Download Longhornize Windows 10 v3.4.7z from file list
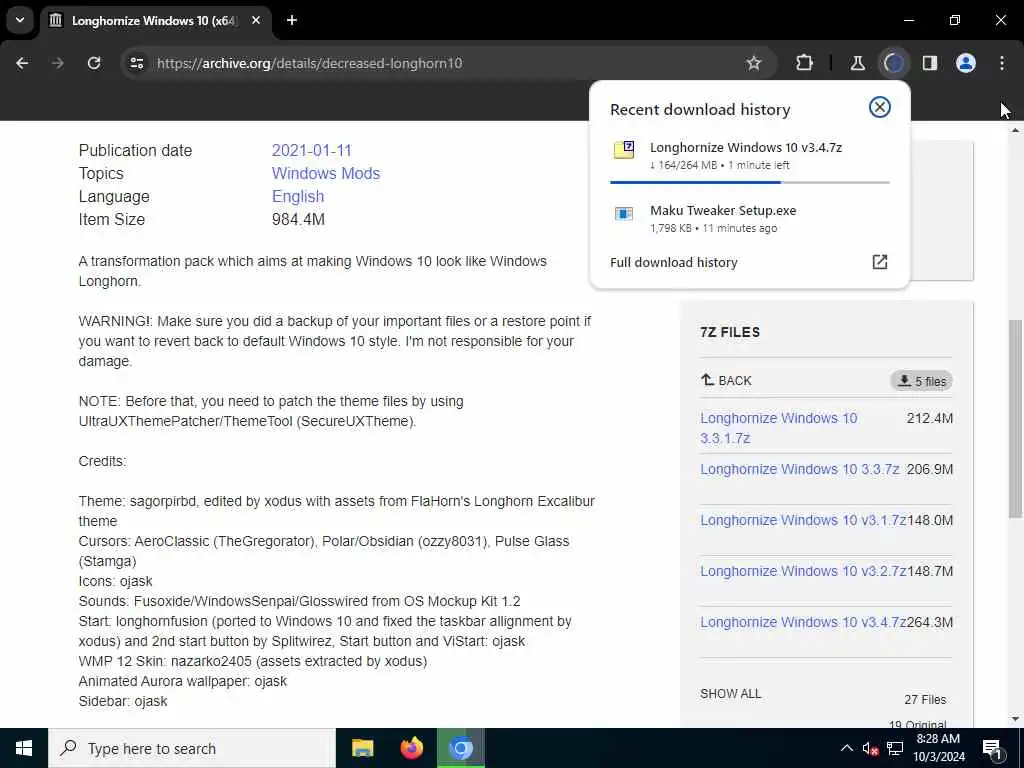The image size is (1024, 768). [803, 622]
